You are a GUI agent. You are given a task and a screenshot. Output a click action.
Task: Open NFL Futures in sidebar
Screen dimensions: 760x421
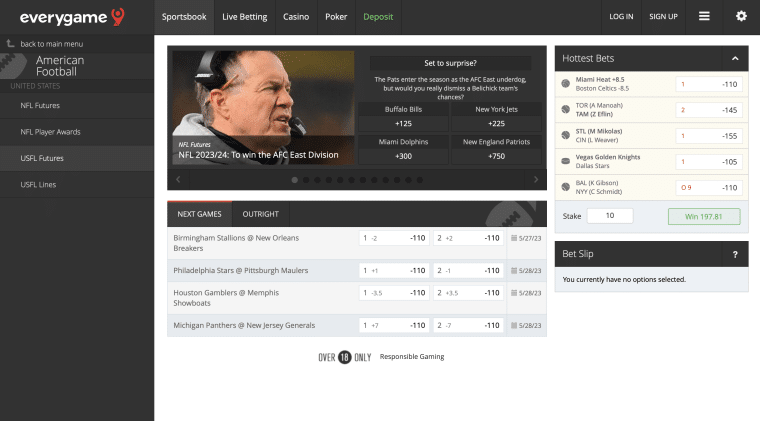click(x=77, y=106)
